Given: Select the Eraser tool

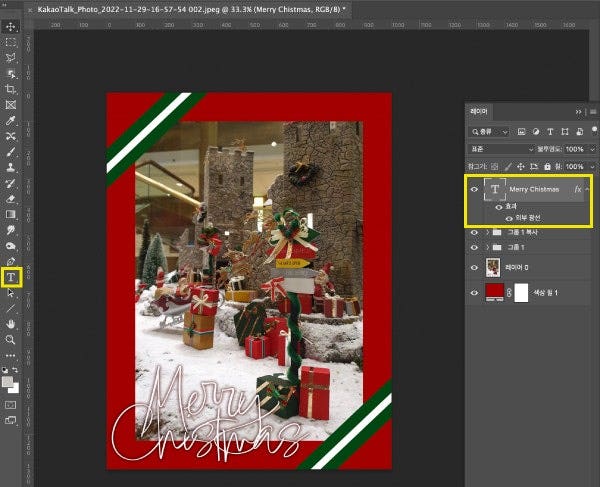Looking at the screenshot, I should click(11, 199).
